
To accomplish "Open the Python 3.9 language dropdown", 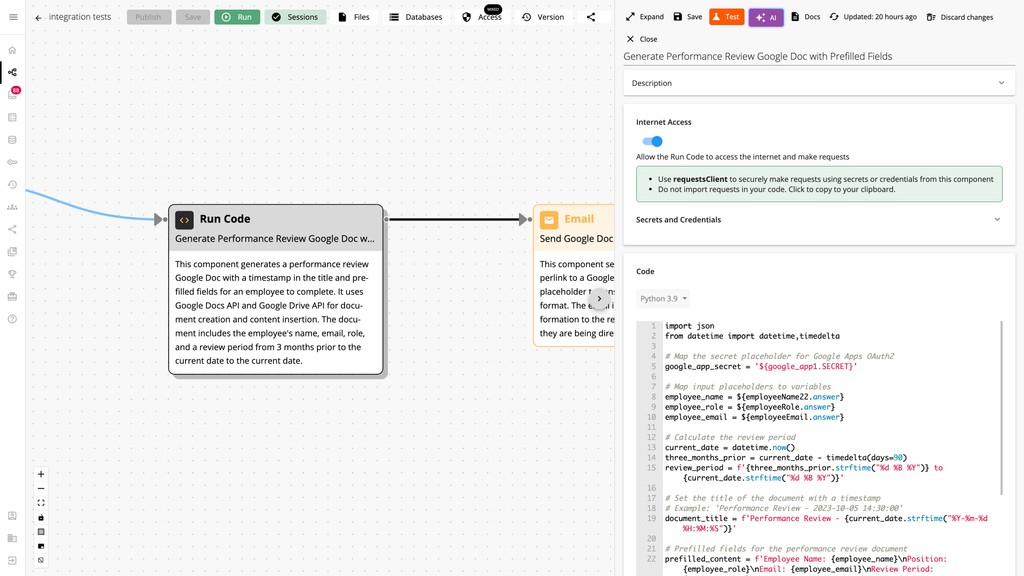I will tap(662, 298).
